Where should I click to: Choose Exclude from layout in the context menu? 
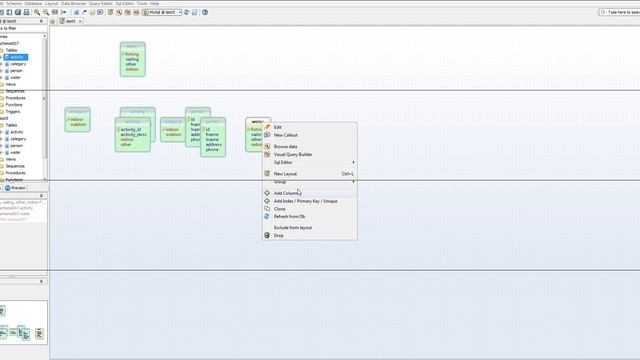[310, 228]
